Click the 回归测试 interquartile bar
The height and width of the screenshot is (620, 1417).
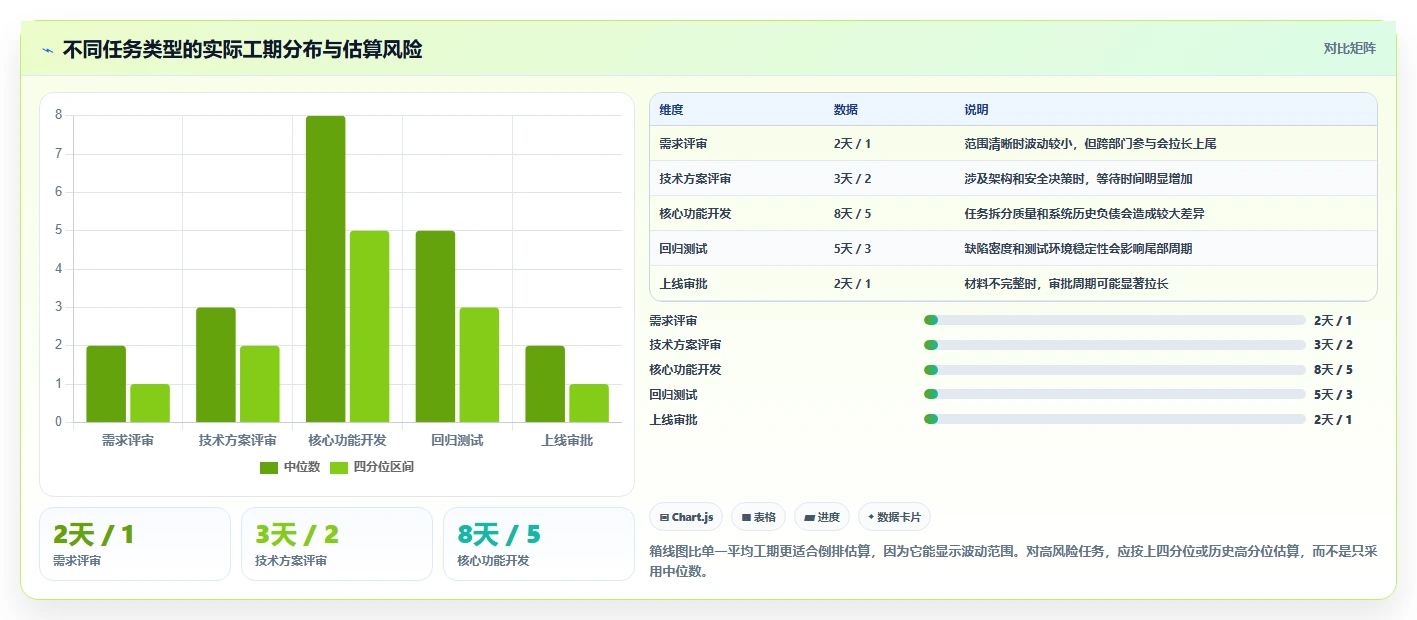tap(479, 364)
